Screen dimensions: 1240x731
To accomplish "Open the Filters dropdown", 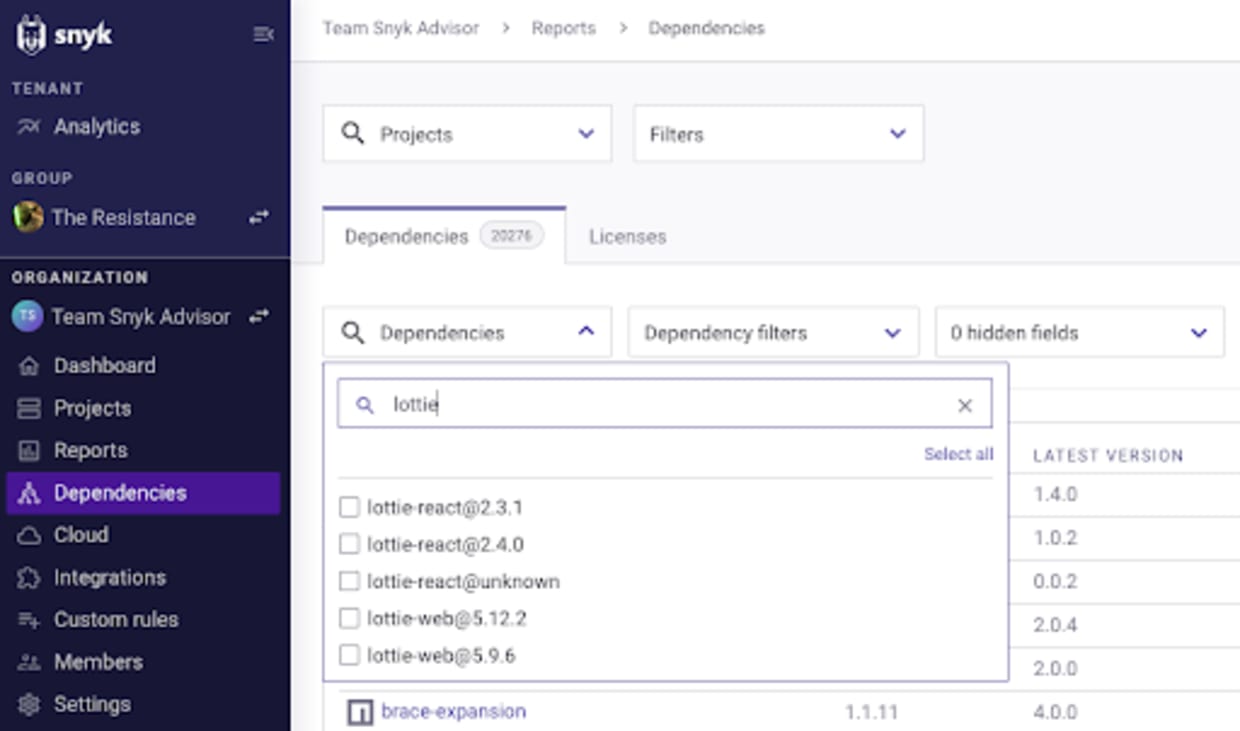I will (778, 134).
